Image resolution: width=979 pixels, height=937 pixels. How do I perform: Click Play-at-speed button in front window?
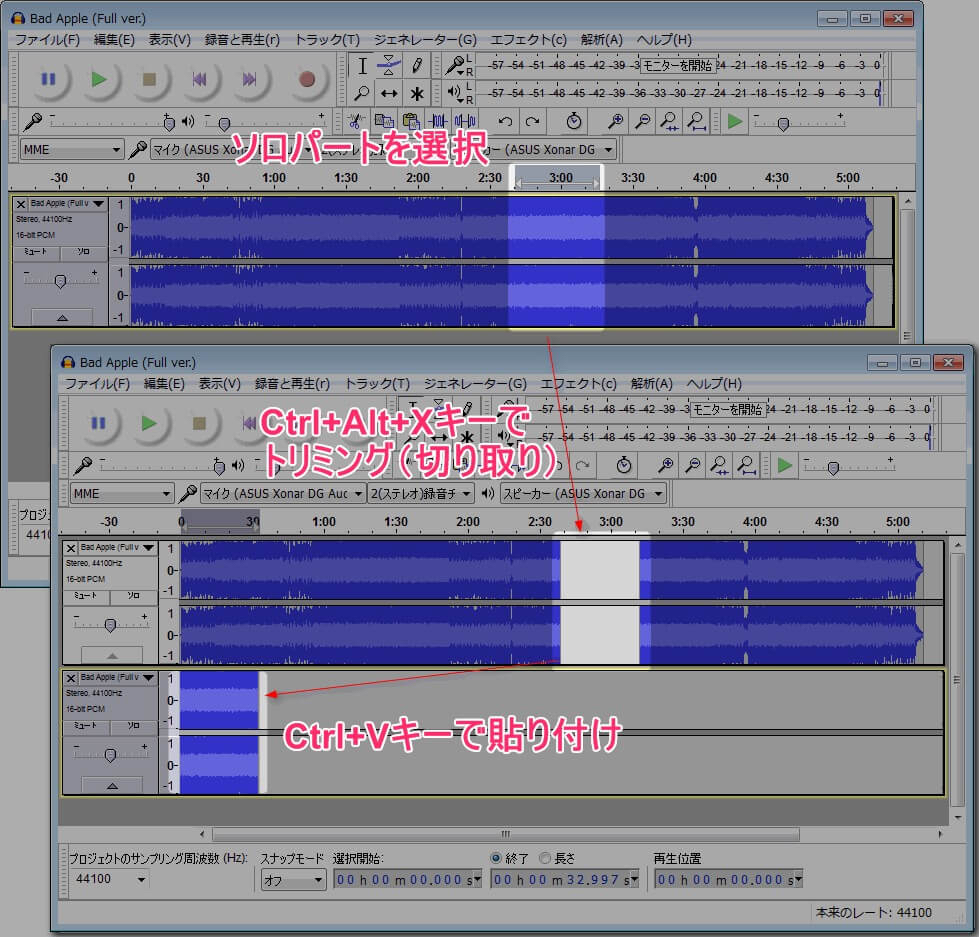click(785, 465)
